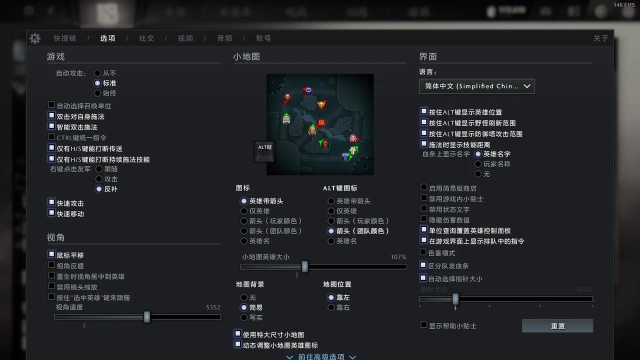Open the 社交 tab
Screen dimensions: 640x360
coord(147,38)
